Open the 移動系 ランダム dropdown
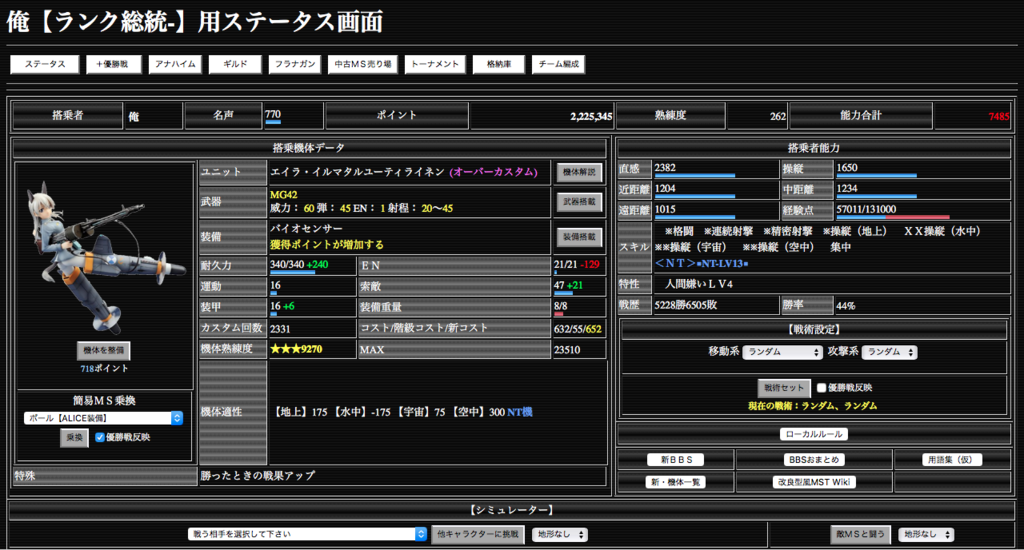1024x550 pixels. [x=782, y=352]
